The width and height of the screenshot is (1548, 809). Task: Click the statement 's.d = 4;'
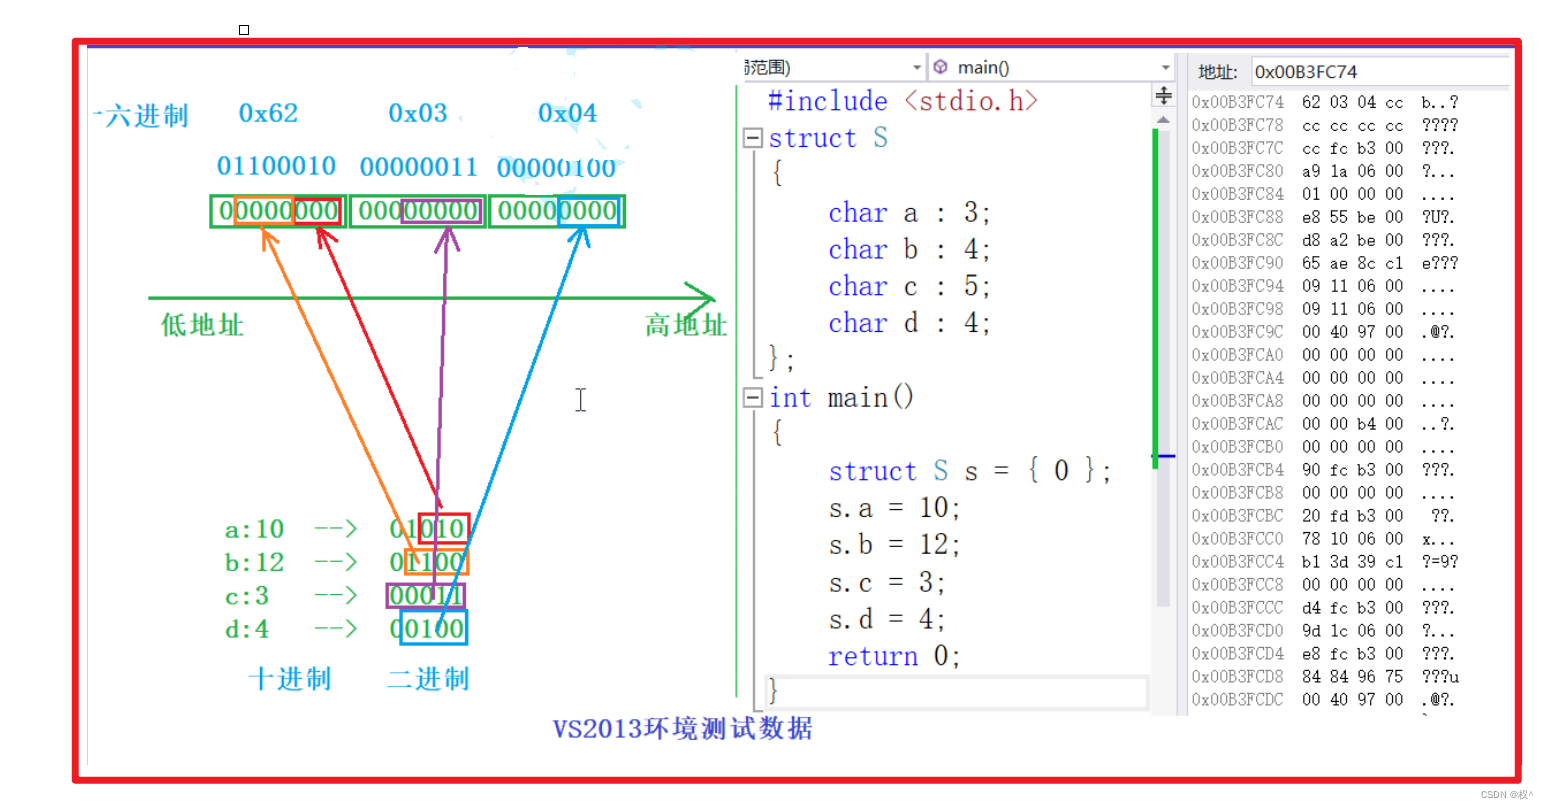887,619
